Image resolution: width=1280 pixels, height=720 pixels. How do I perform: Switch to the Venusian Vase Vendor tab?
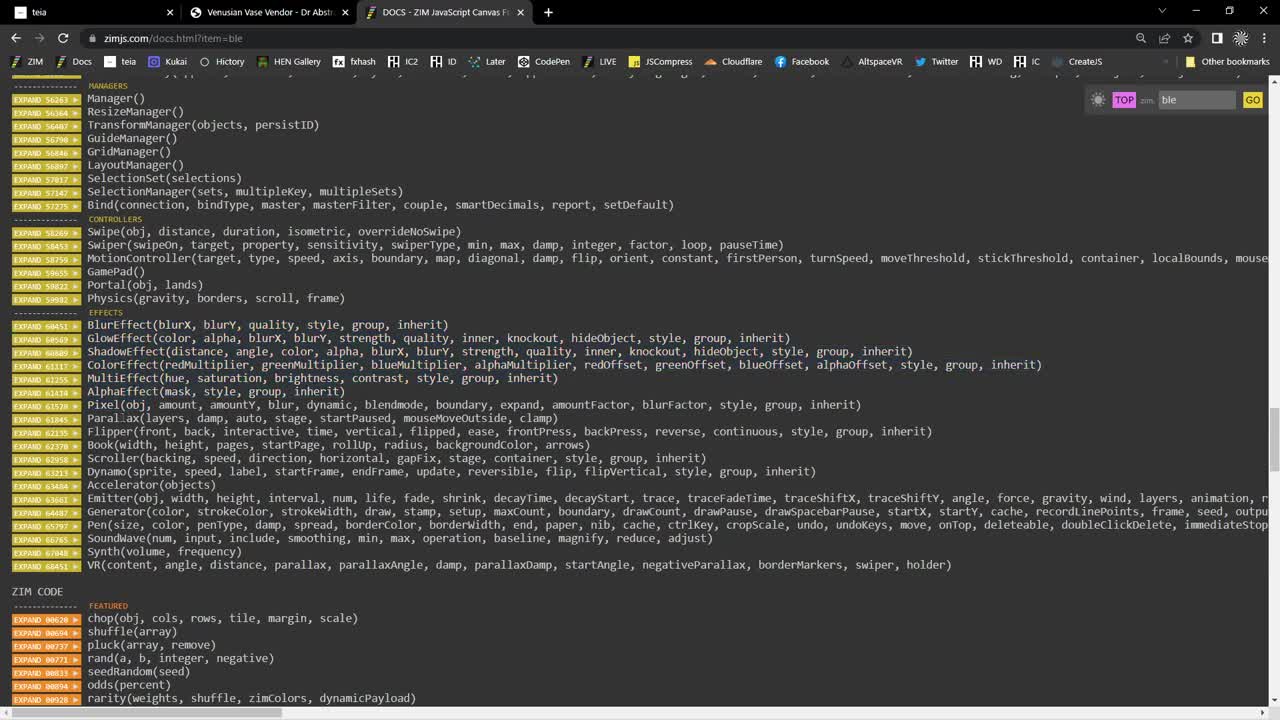click(270, 12)
